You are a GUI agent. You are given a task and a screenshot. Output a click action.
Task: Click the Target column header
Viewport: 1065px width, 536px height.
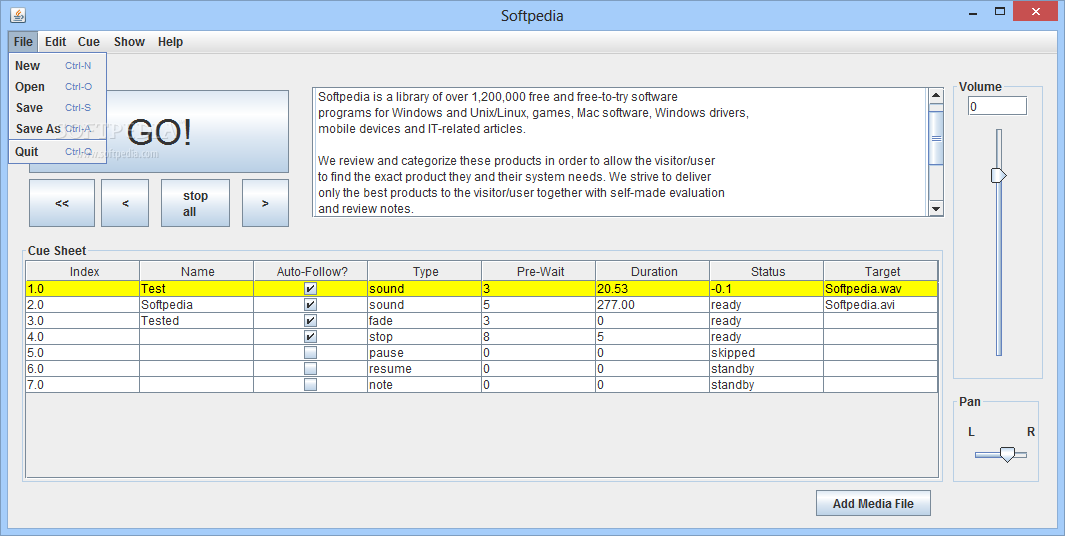coord(882,272)
